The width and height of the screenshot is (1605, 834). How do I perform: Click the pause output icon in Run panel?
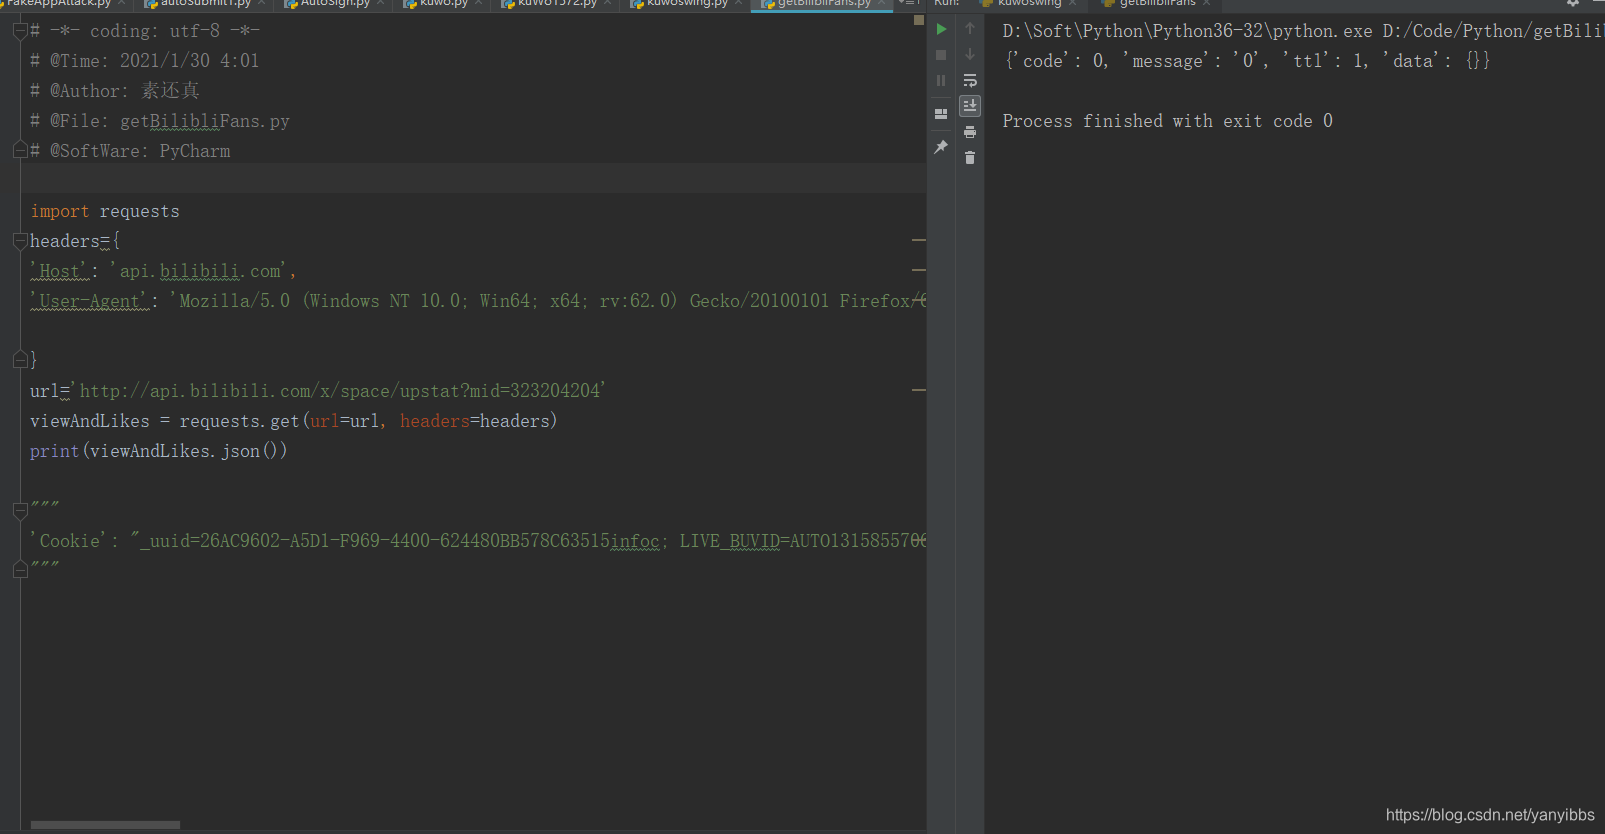941,80
